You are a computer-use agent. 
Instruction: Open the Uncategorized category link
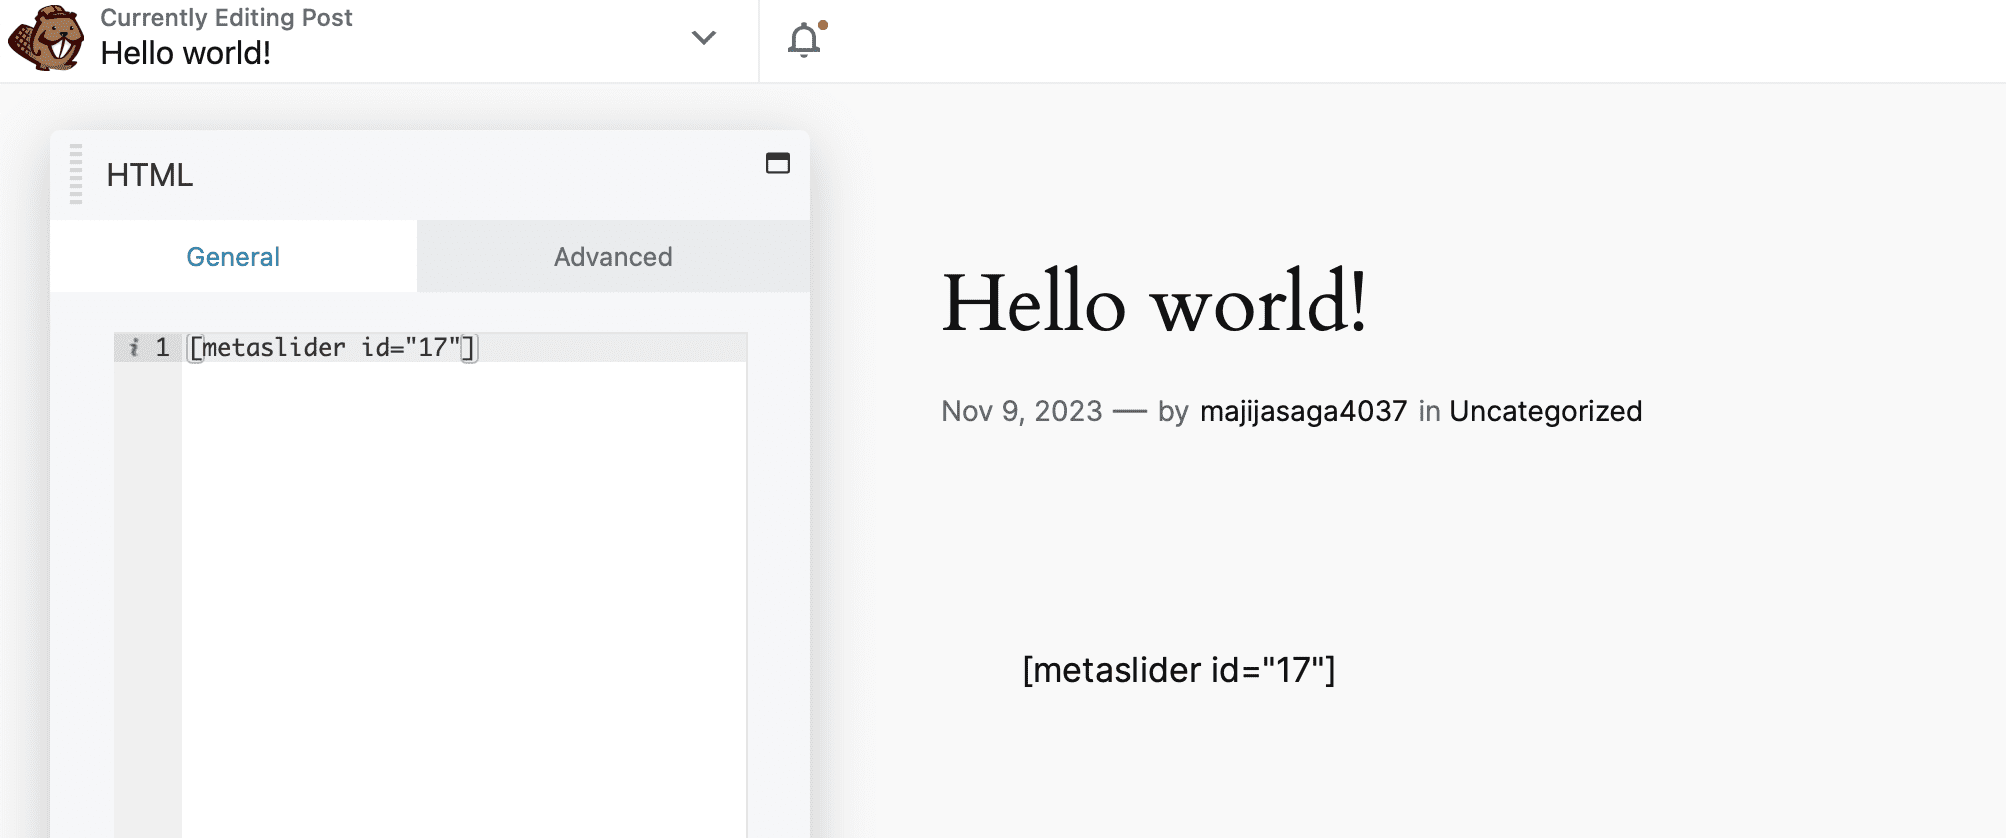click(1545, 411)
